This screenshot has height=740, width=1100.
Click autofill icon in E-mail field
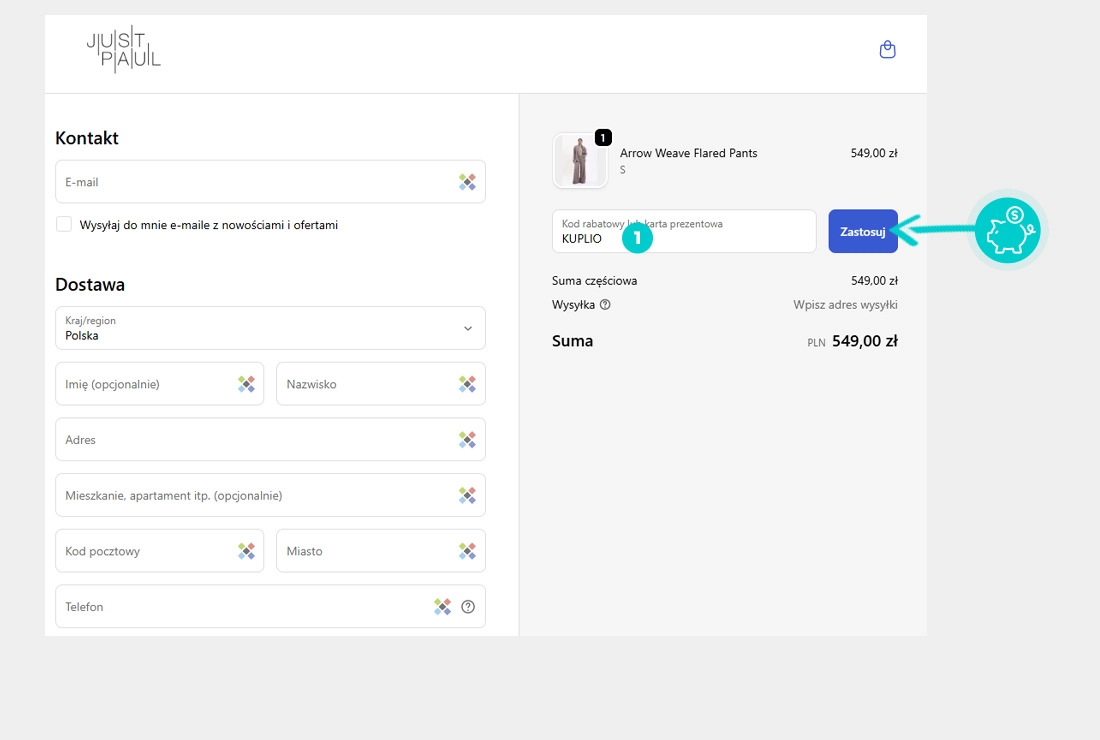click(x=467, y=182)
